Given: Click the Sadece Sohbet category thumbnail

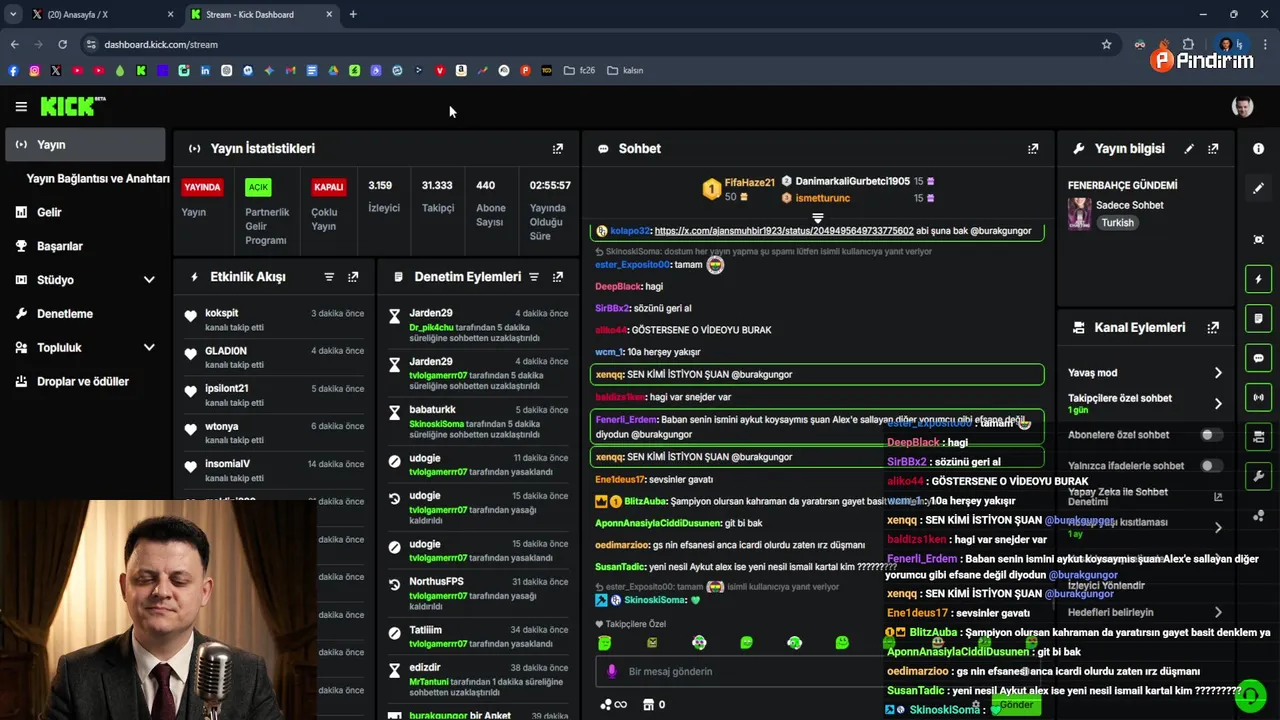Looking at the screenshot, I should tap(1079, 213).
